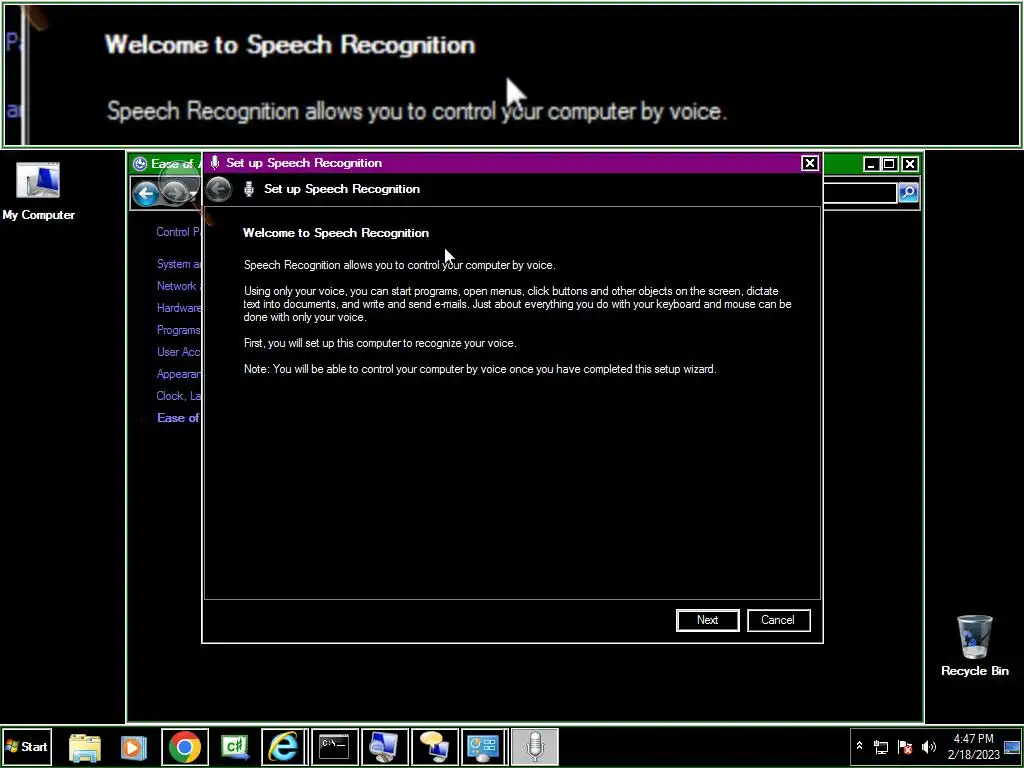Viewport: 1024px width, 768px height.
Task: Open the Programs link in the sidebar
Action: pos(178,330)
